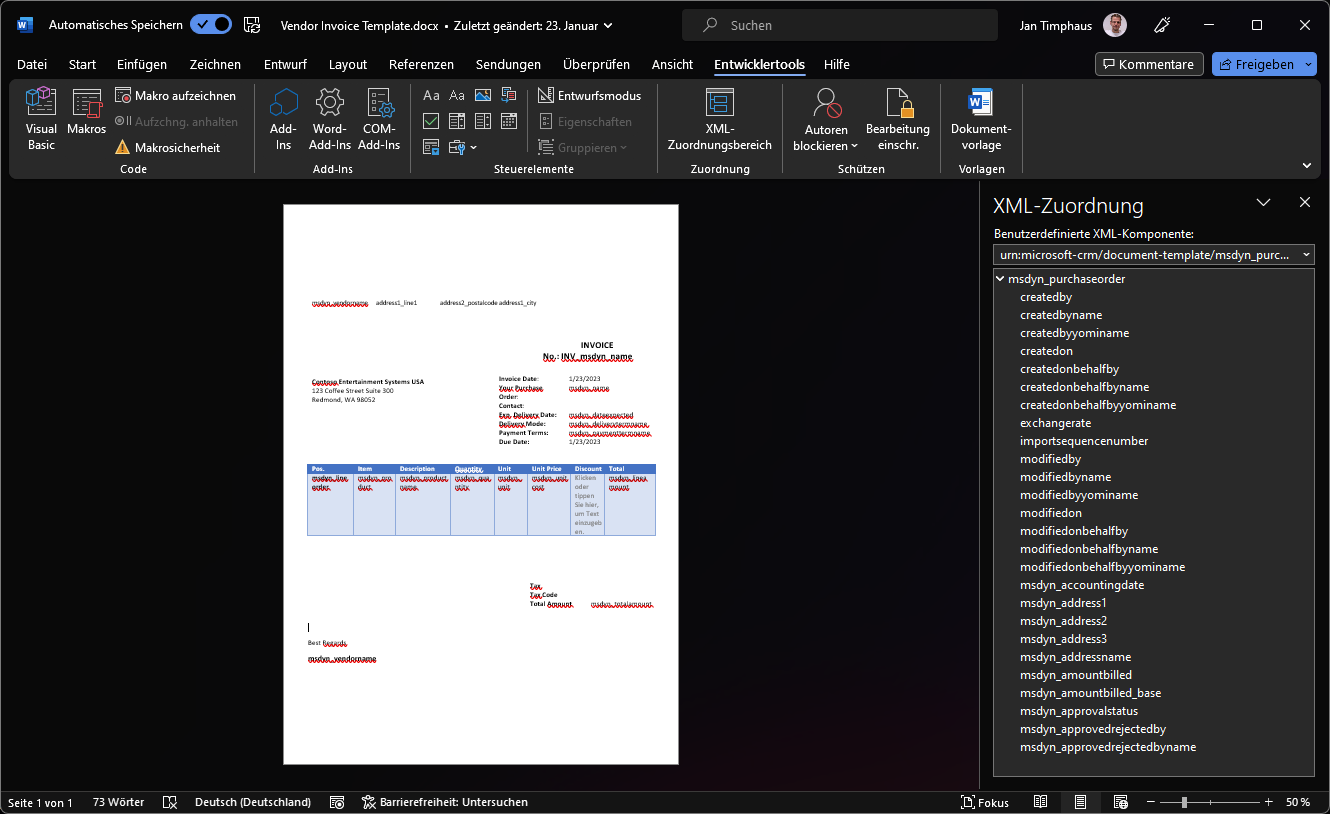The height and width of the screenshot is (814, 1330).
Task: Click 50 % zoom level
Action: pos(1298,802)
